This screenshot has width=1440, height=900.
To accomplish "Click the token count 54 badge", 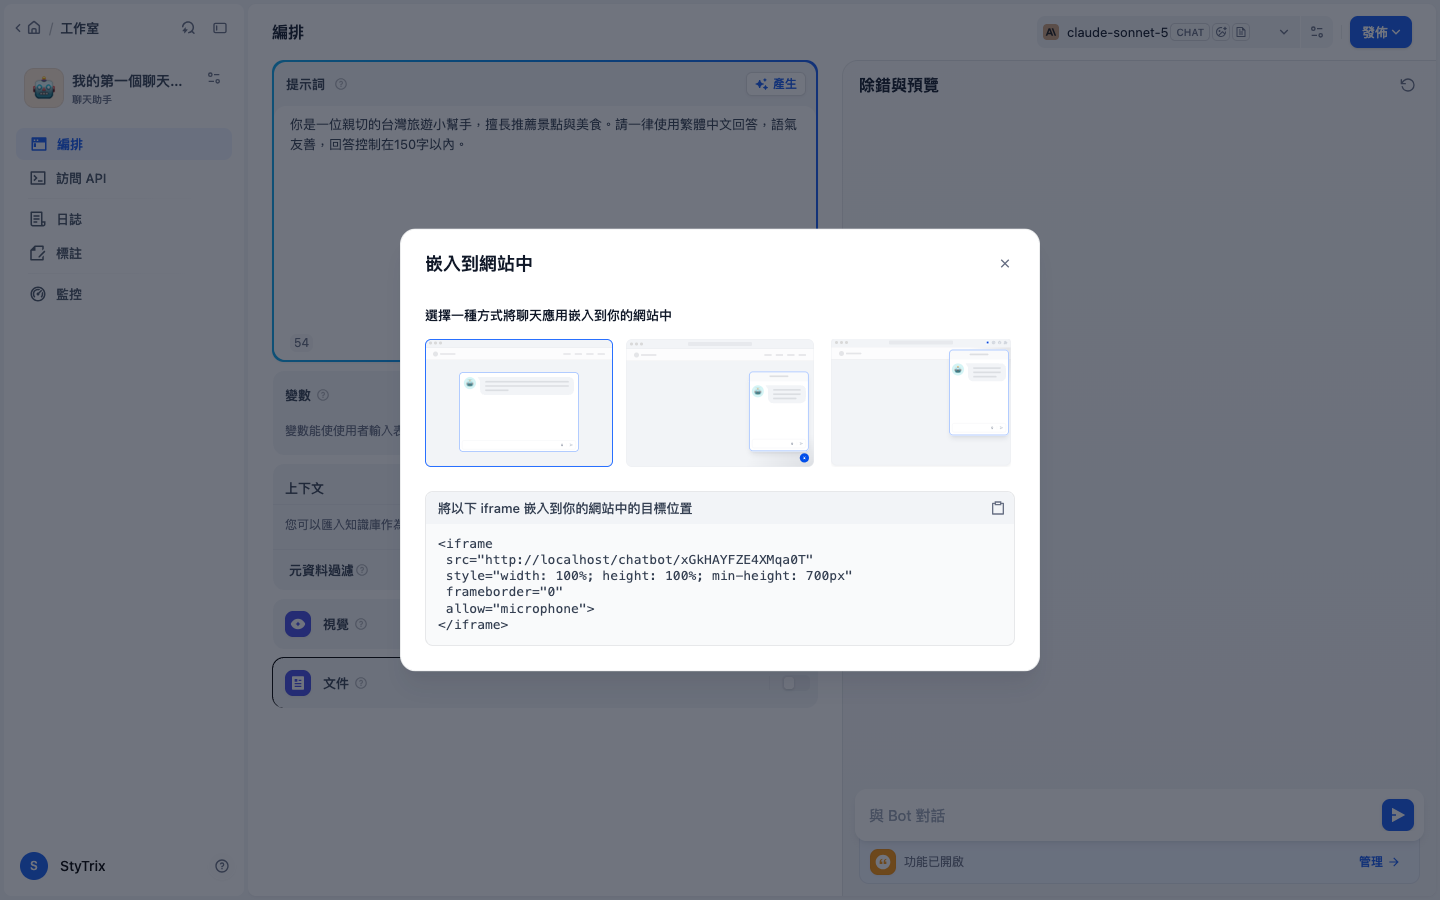I will [x=302, y=342].
